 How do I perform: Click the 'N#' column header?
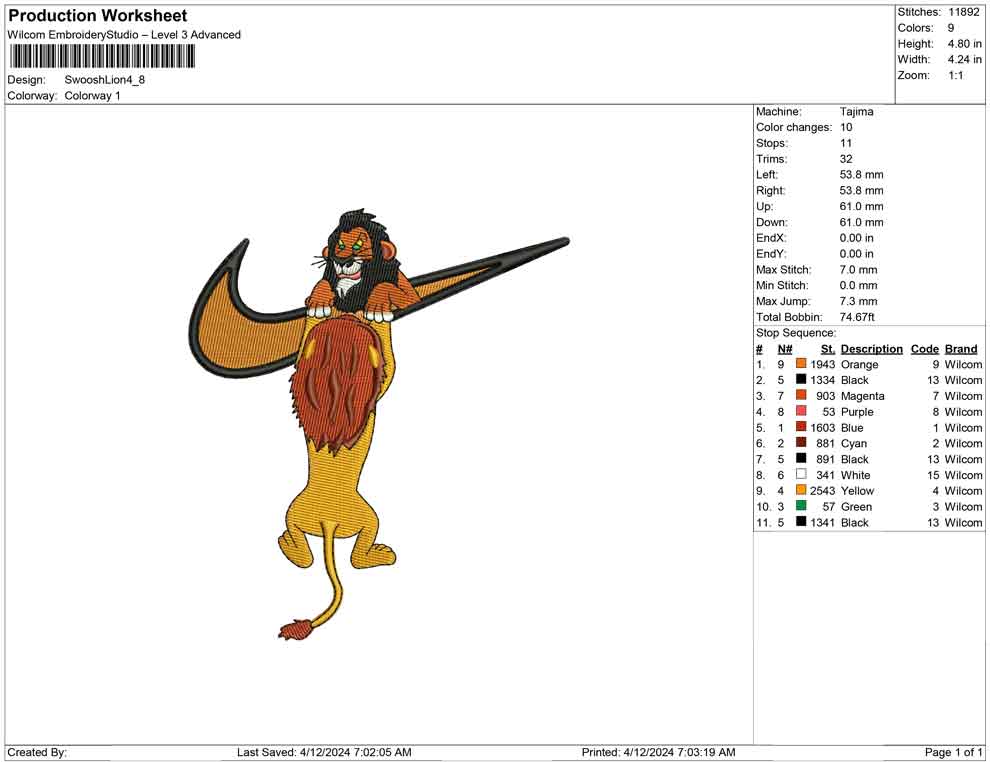tap(785, 349)
